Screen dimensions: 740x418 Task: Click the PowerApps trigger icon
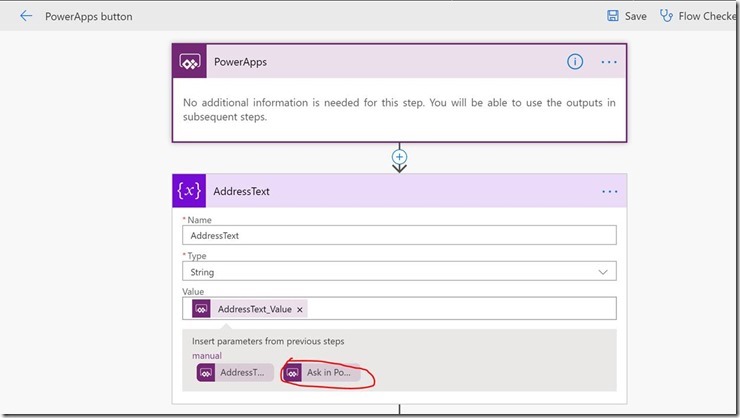pyautogui.click(x=190, y=61)
